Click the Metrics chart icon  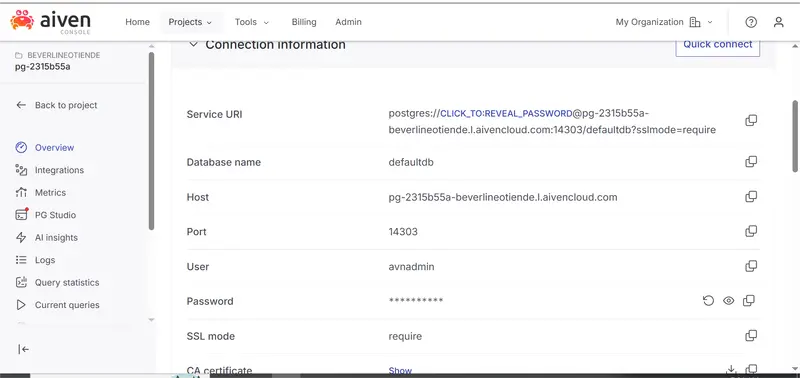pos(21,192)
